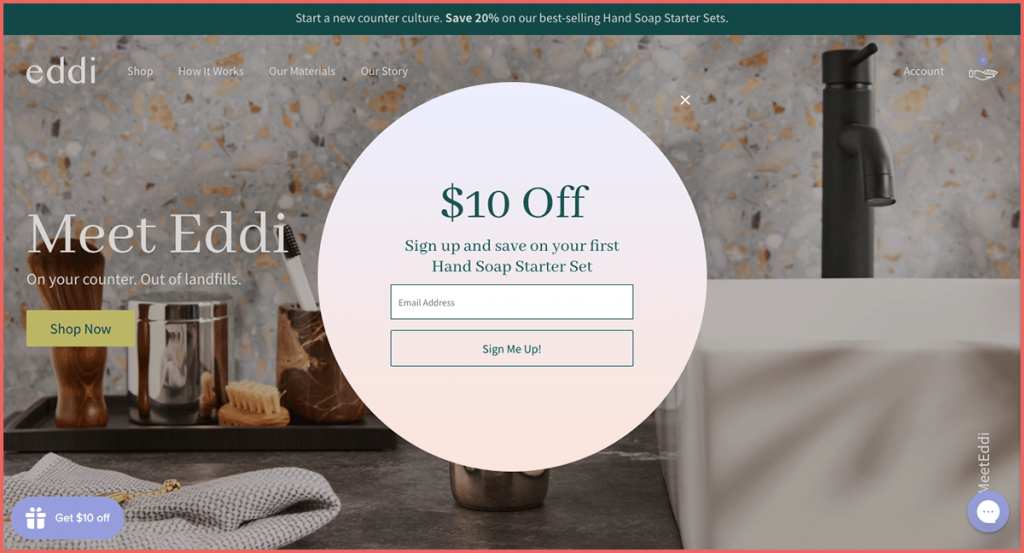Viewport: 1024px width, 553px height.
Task: Open the hand-with-droplet cart icon
Action: pos(982,68)
